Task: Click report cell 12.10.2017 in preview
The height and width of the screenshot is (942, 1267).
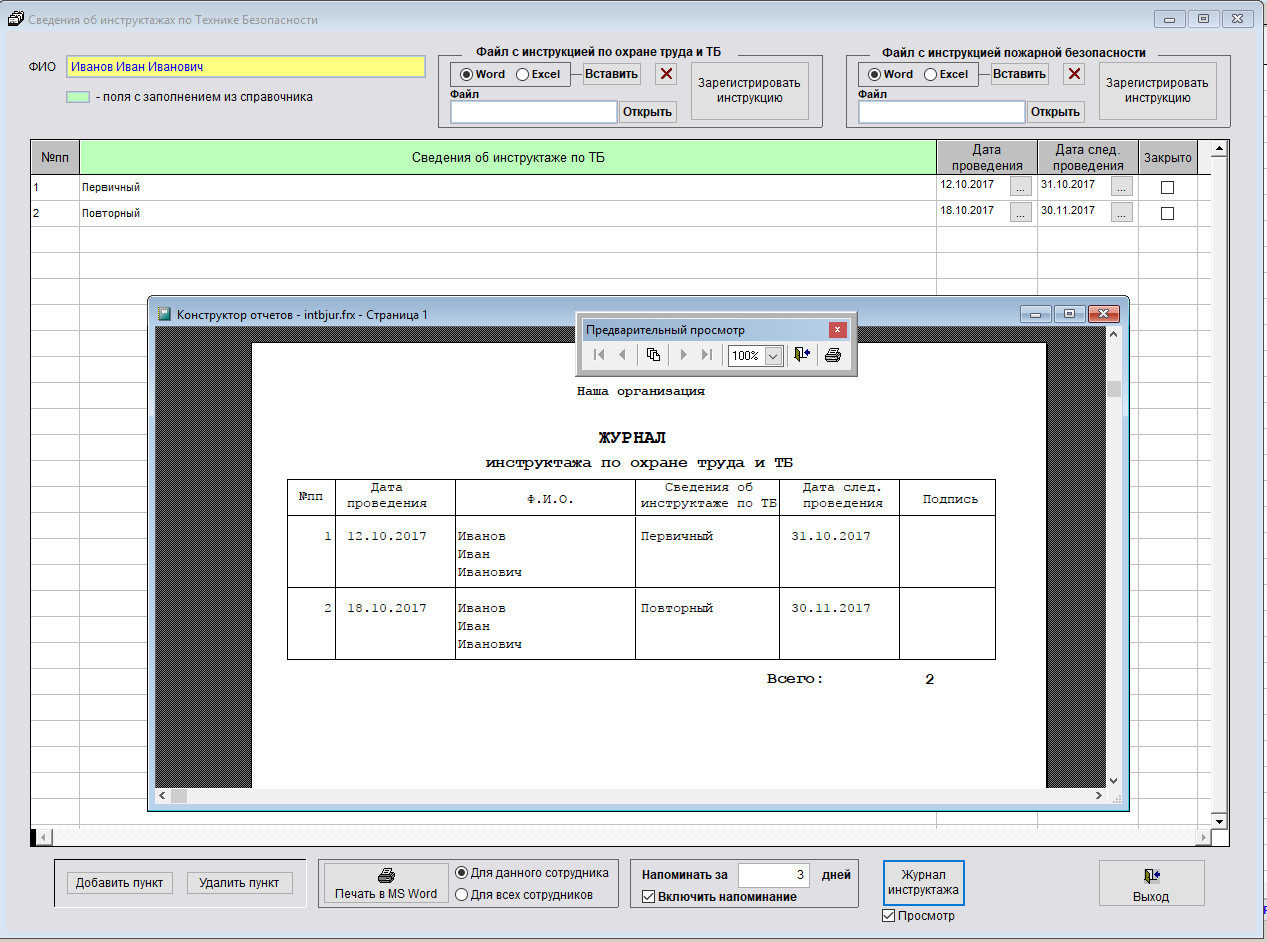Action: [x=387, y=536]
